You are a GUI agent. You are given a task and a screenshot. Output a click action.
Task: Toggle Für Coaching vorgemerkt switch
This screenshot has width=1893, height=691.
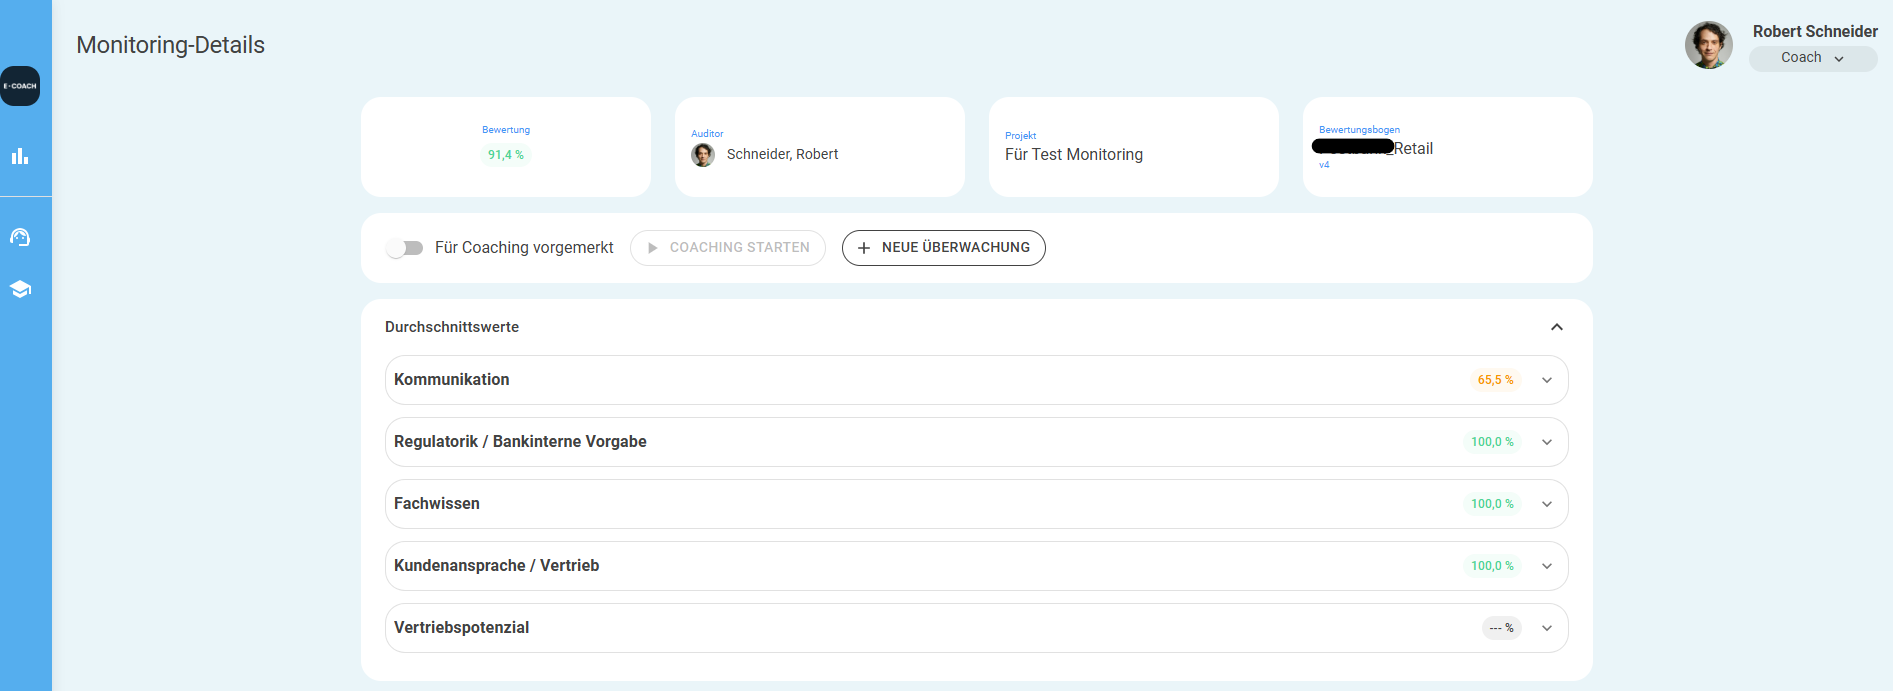click(x=405, y=248)
